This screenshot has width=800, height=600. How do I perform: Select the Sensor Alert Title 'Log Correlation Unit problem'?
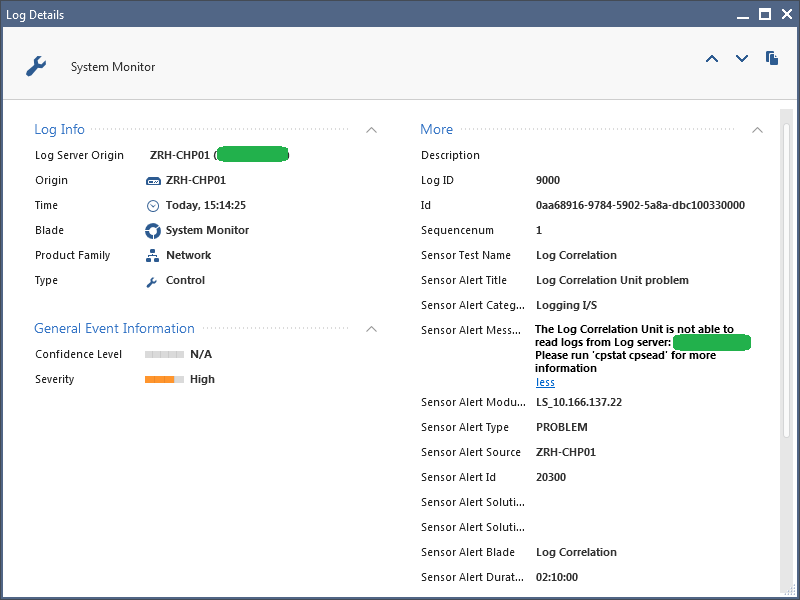(612, 280)
